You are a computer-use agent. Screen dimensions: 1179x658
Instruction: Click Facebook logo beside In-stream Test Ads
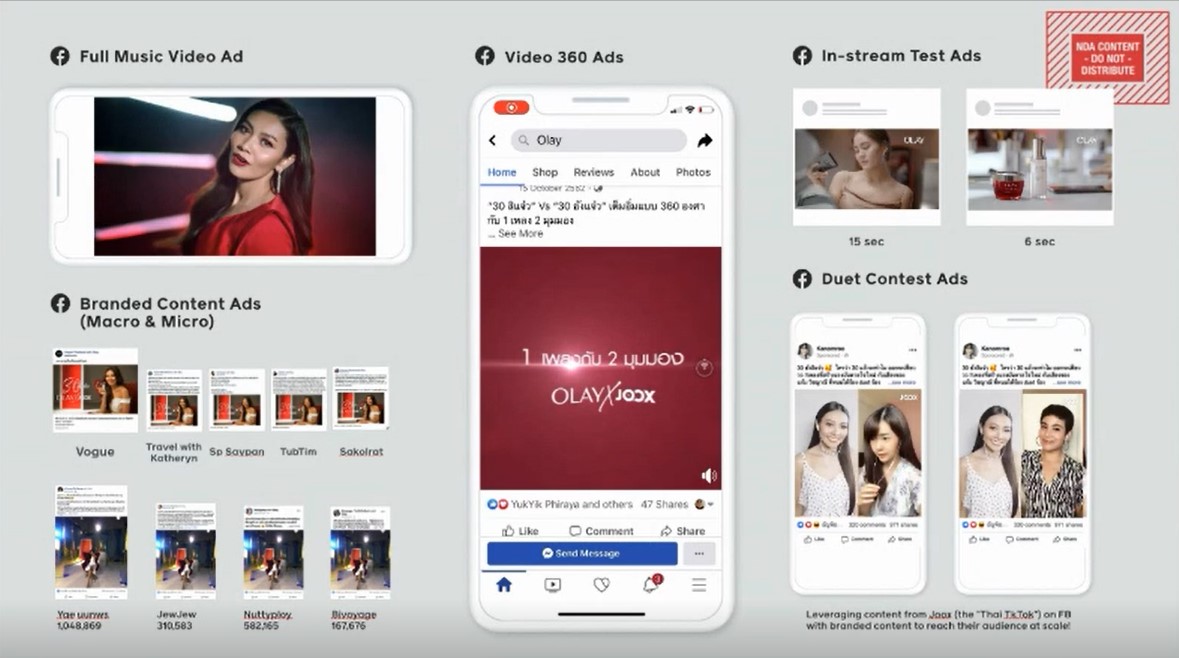(802, 56)
